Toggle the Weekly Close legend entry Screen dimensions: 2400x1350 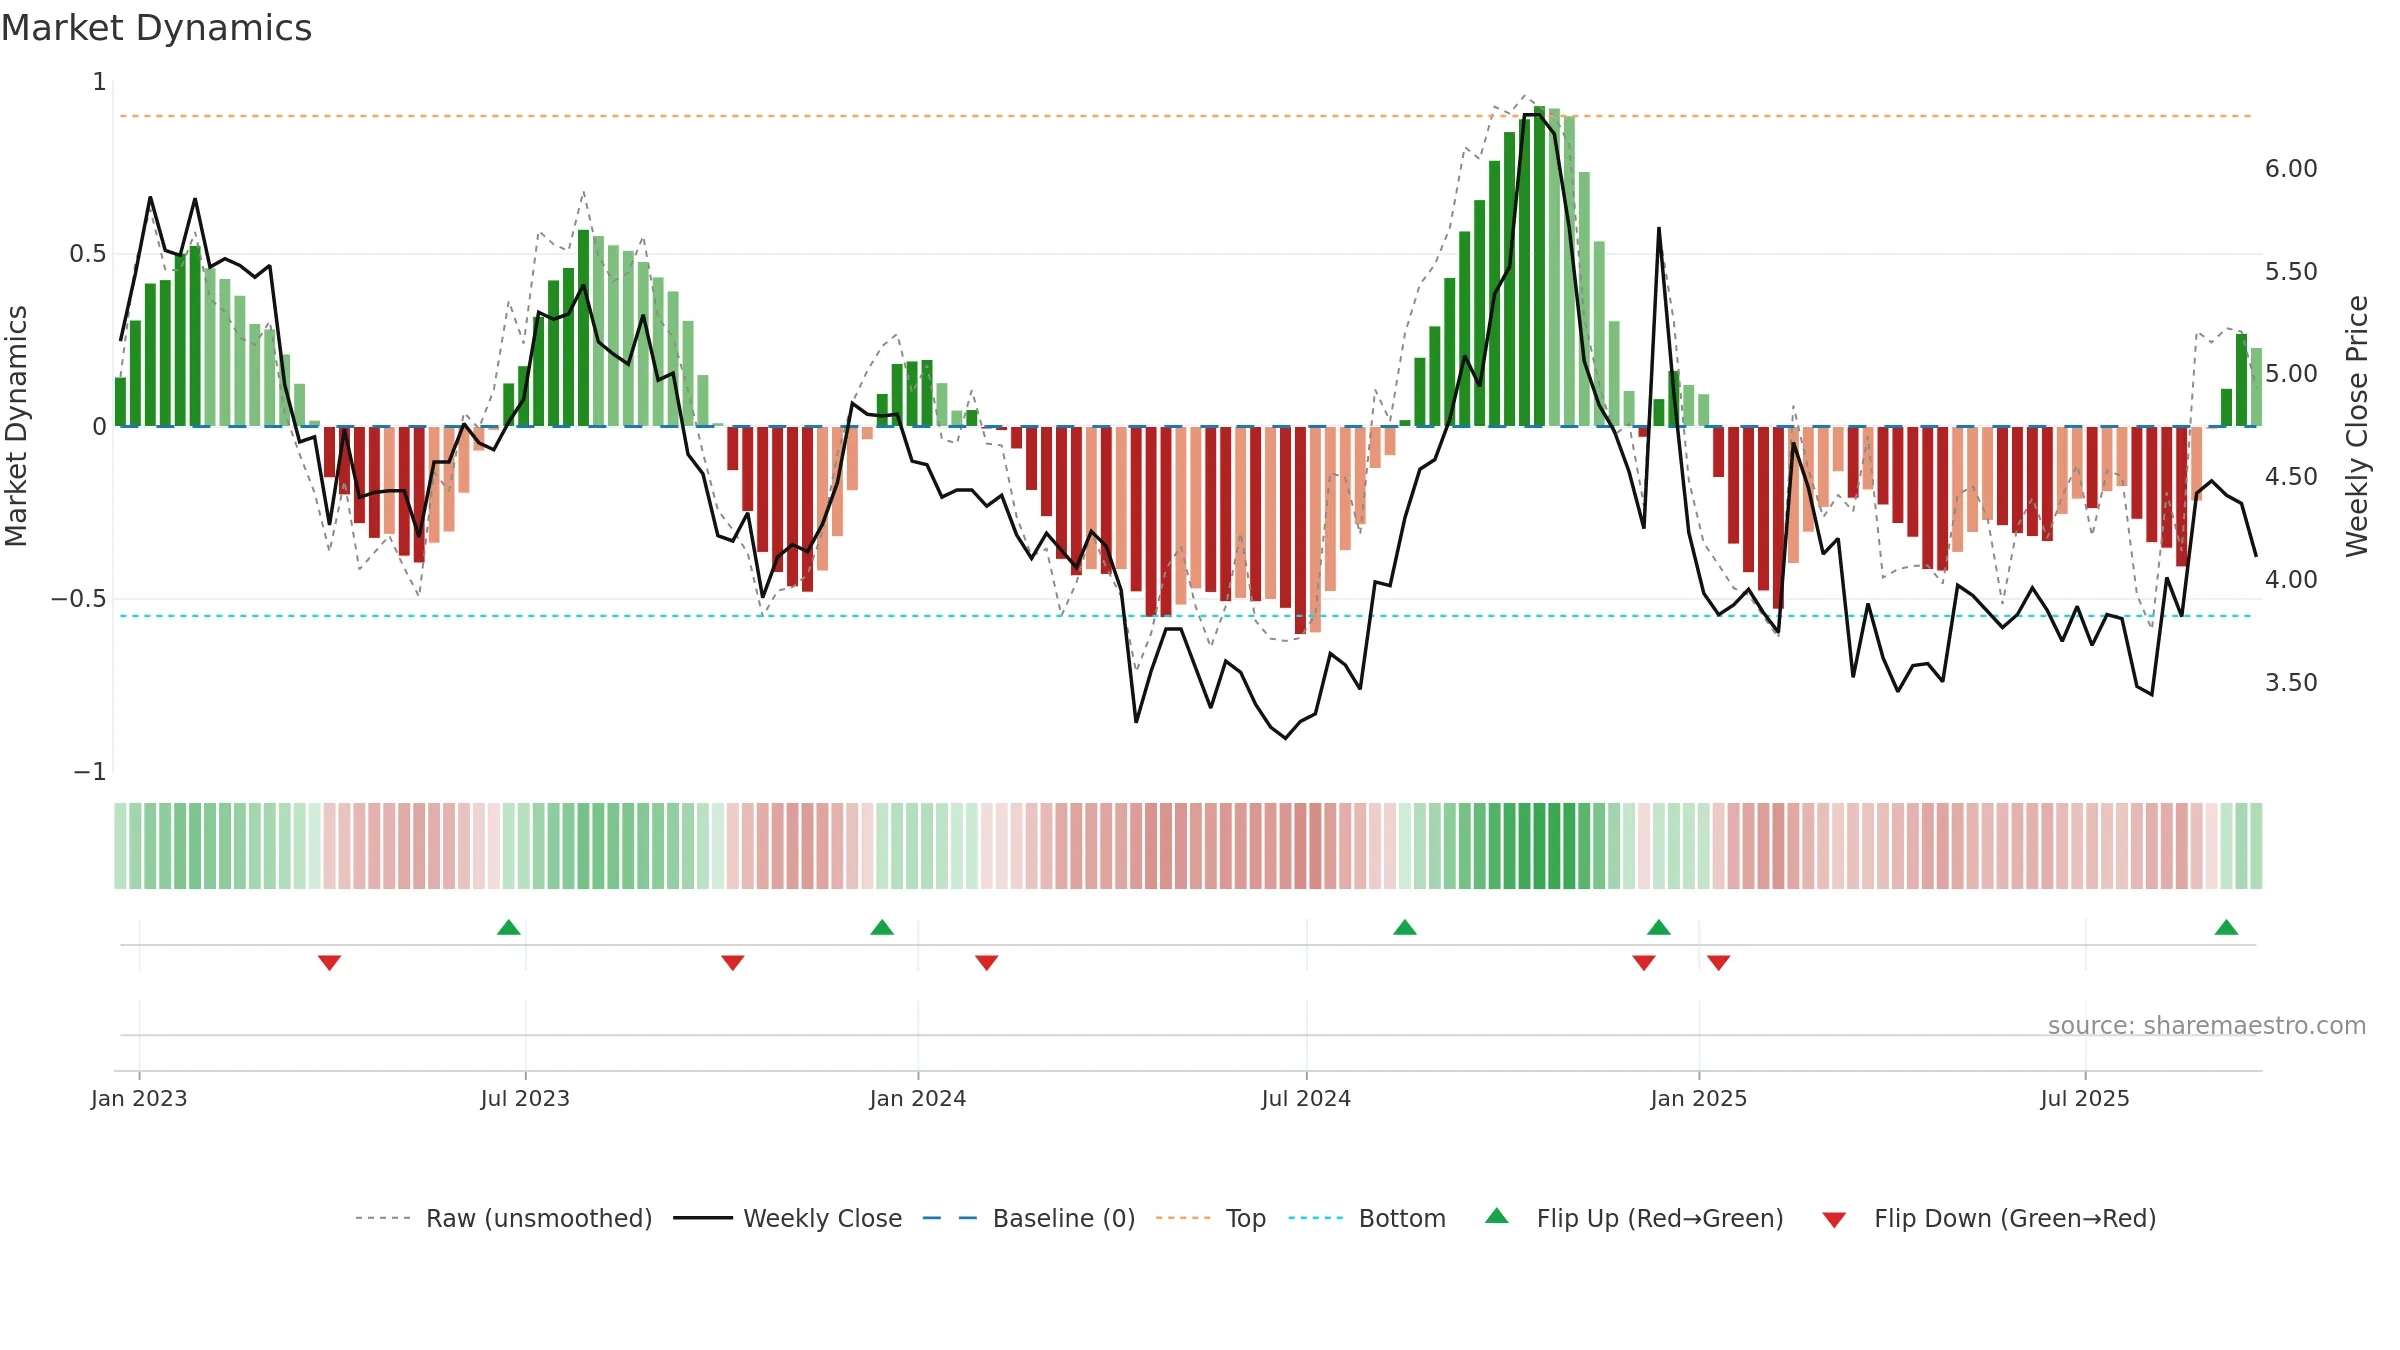788,1218
